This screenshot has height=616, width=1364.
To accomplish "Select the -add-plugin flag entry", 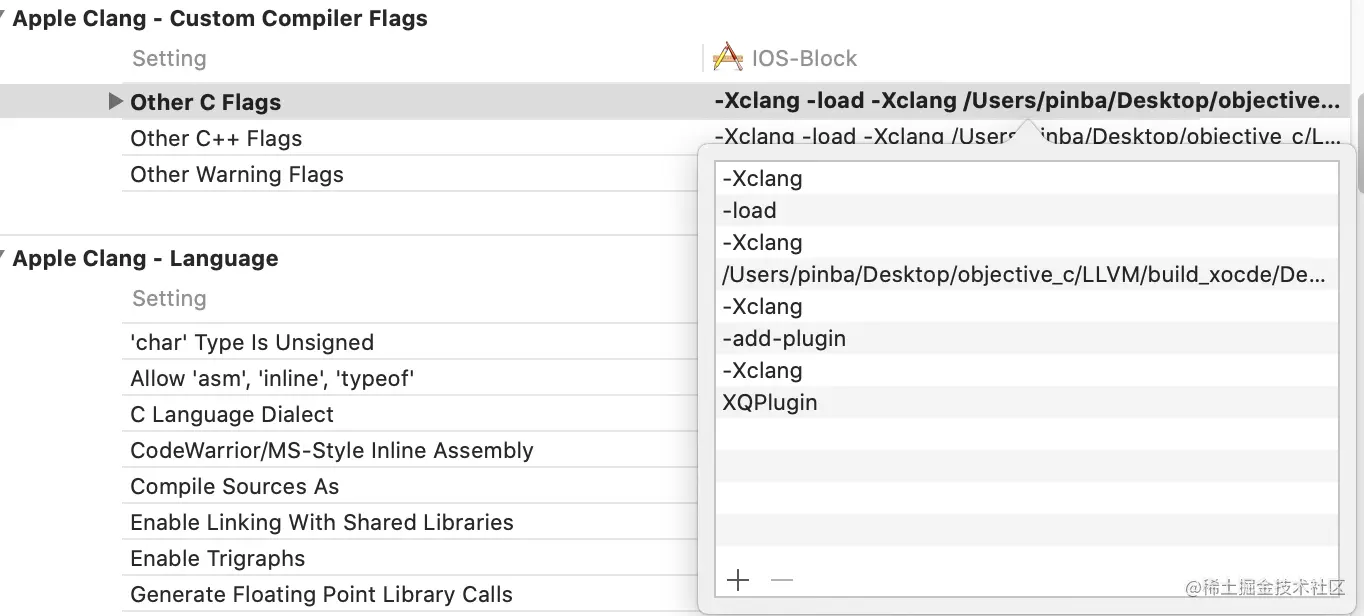I will pyautogui.click(x=784, y=339).
